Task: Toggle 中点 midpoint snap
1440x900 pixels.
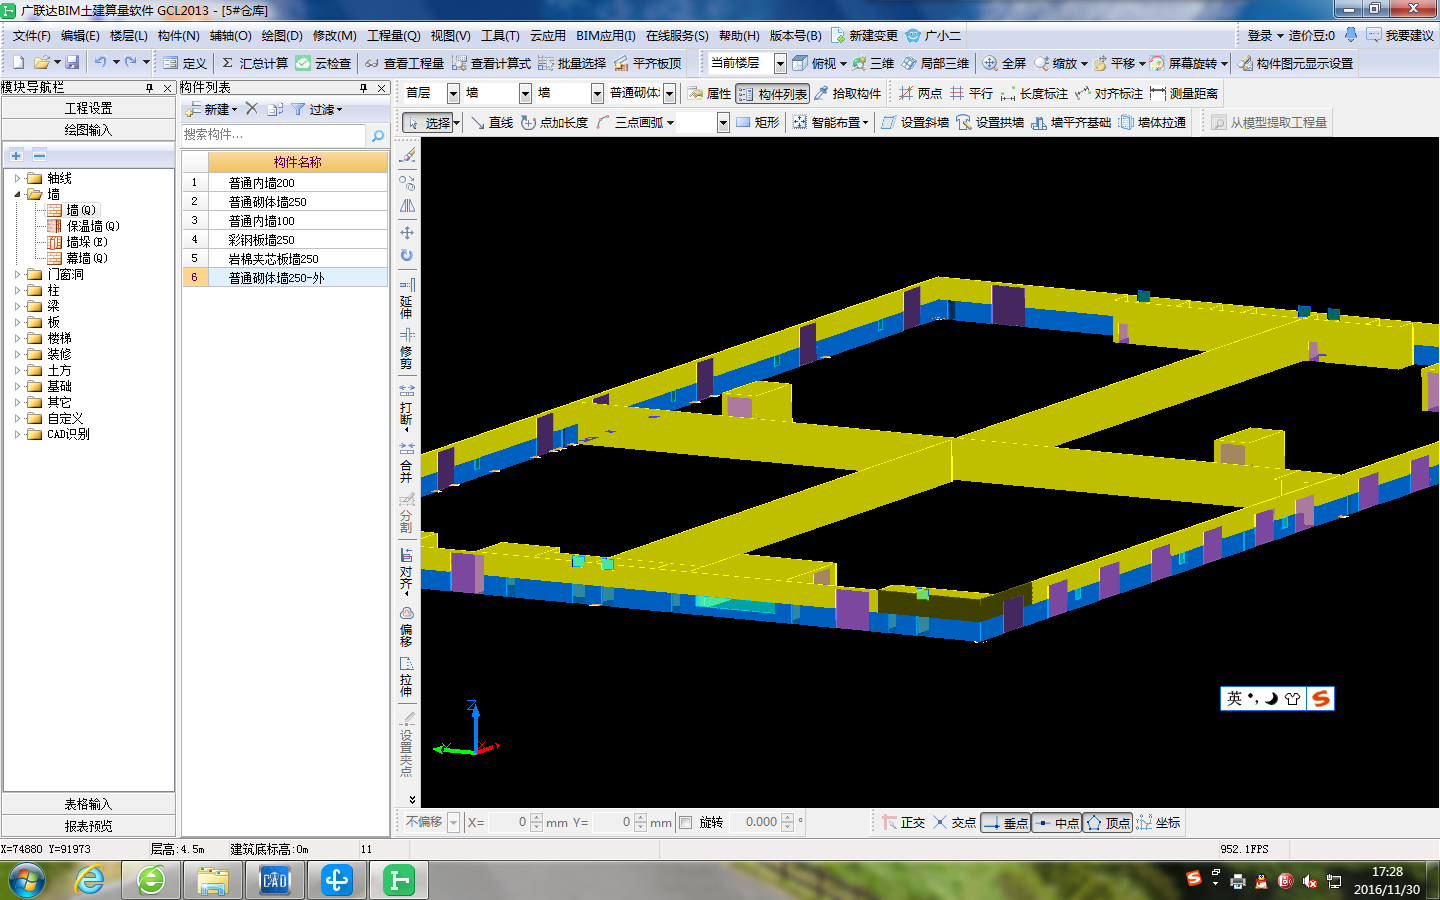Action: [1057, 822]
